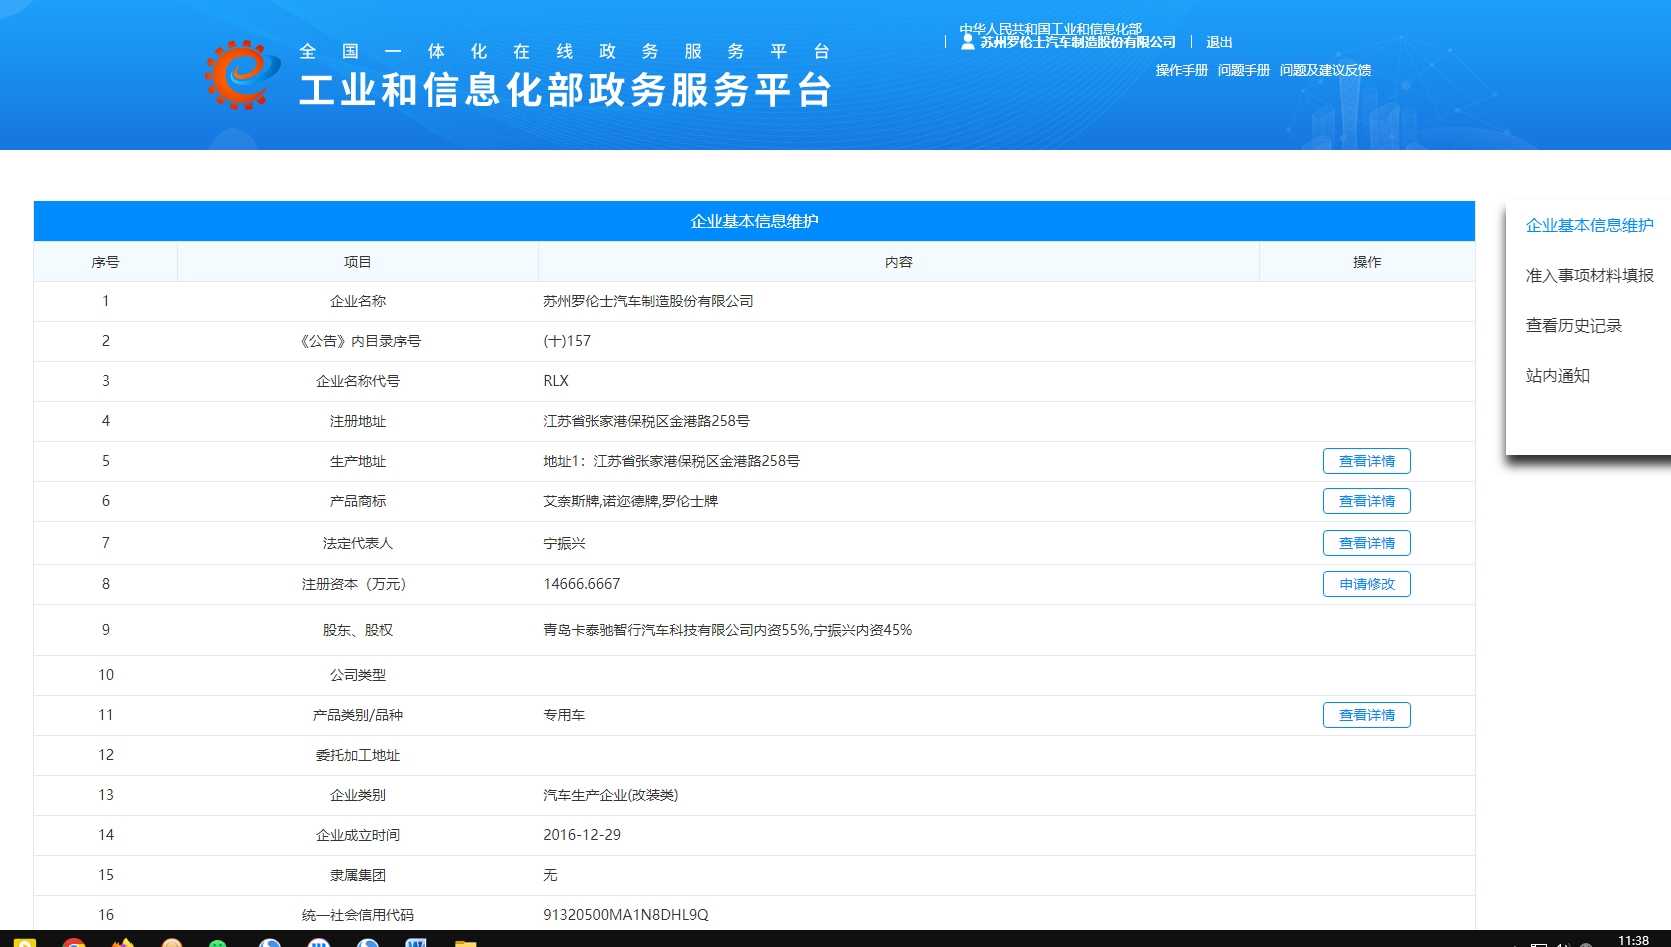Select 查看历史记录 in the side menu
The image size is (1671, 947).
pyautogui.click(x=1573, y=325)
